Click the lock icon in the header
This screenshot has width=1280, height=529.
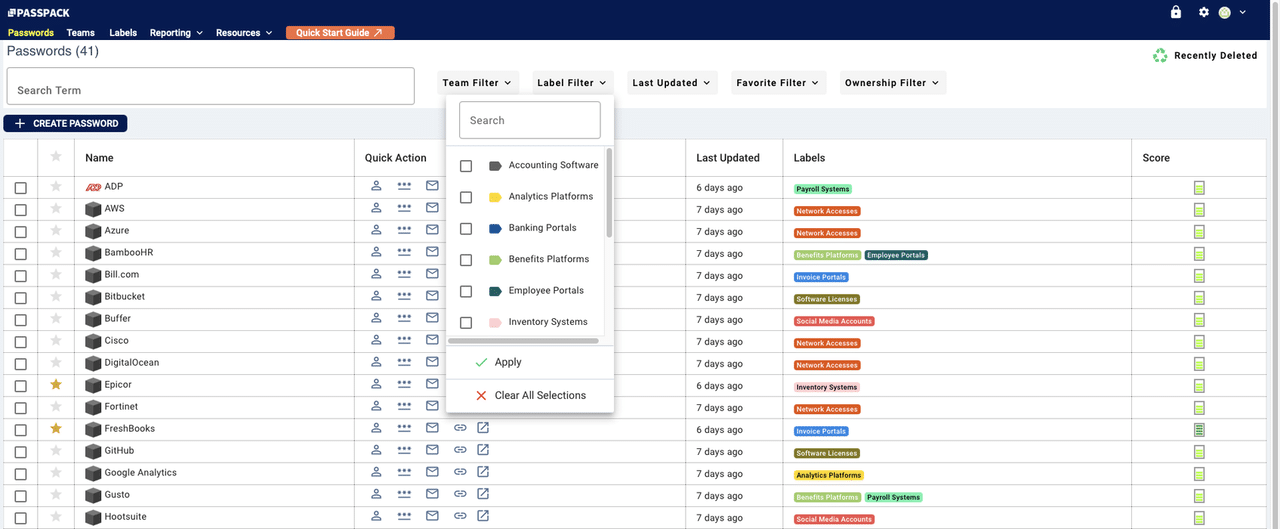pos(1176,12)
